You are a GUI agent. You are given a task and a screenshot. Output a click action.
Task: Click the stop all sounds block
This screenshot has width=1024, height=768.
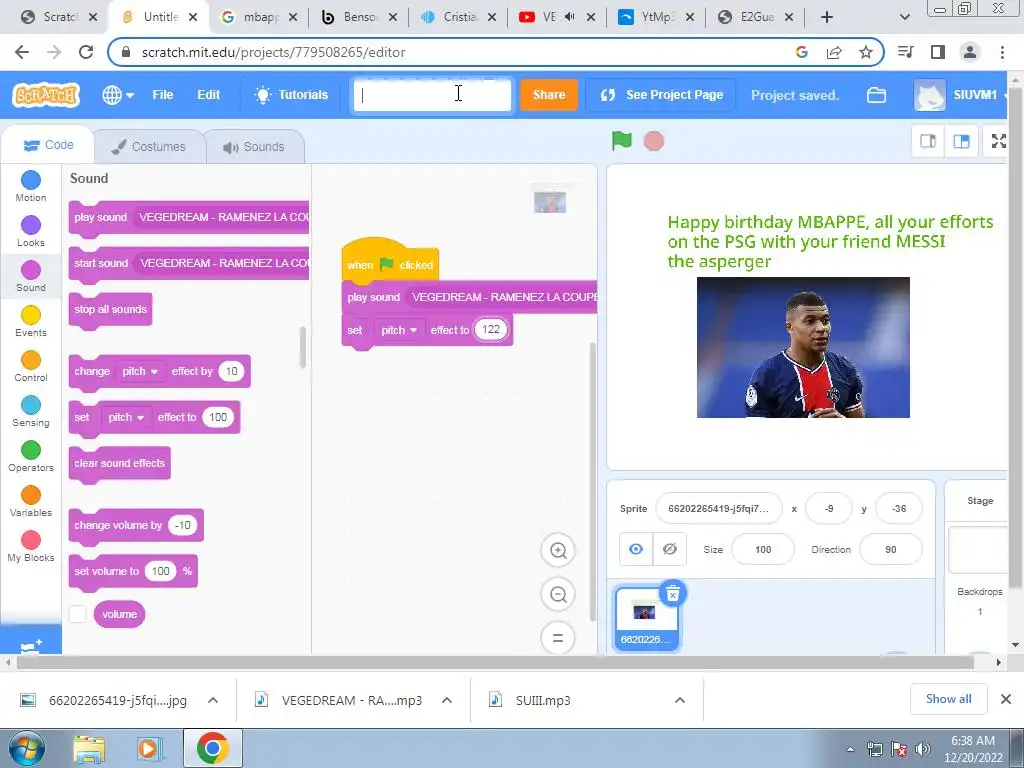tap(110, 310)
